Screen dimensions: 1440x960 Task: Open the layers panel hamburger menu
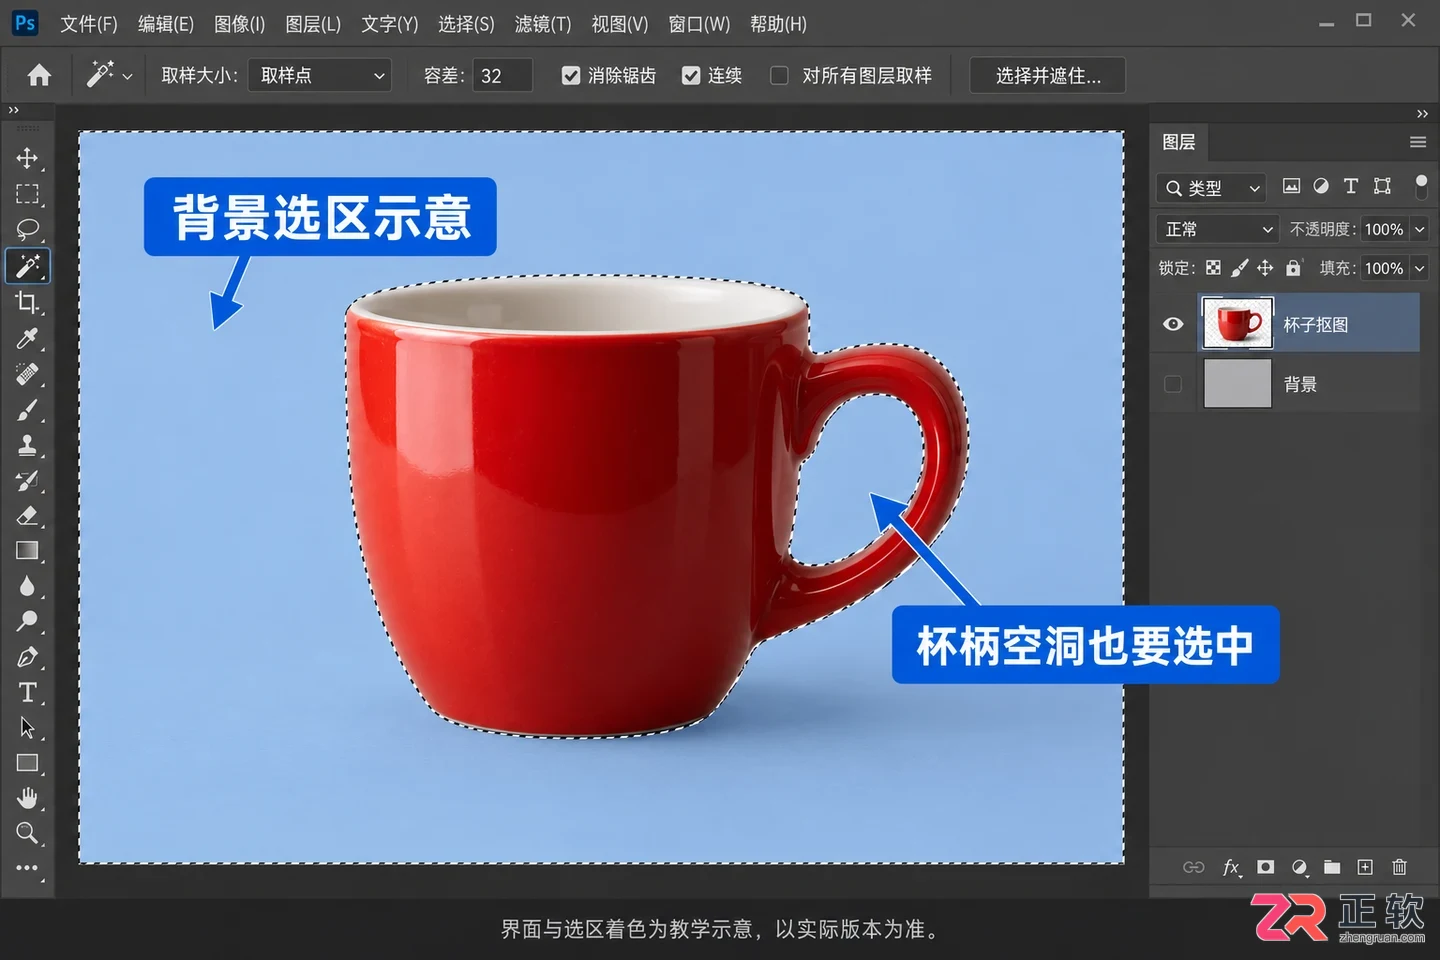1418,142
